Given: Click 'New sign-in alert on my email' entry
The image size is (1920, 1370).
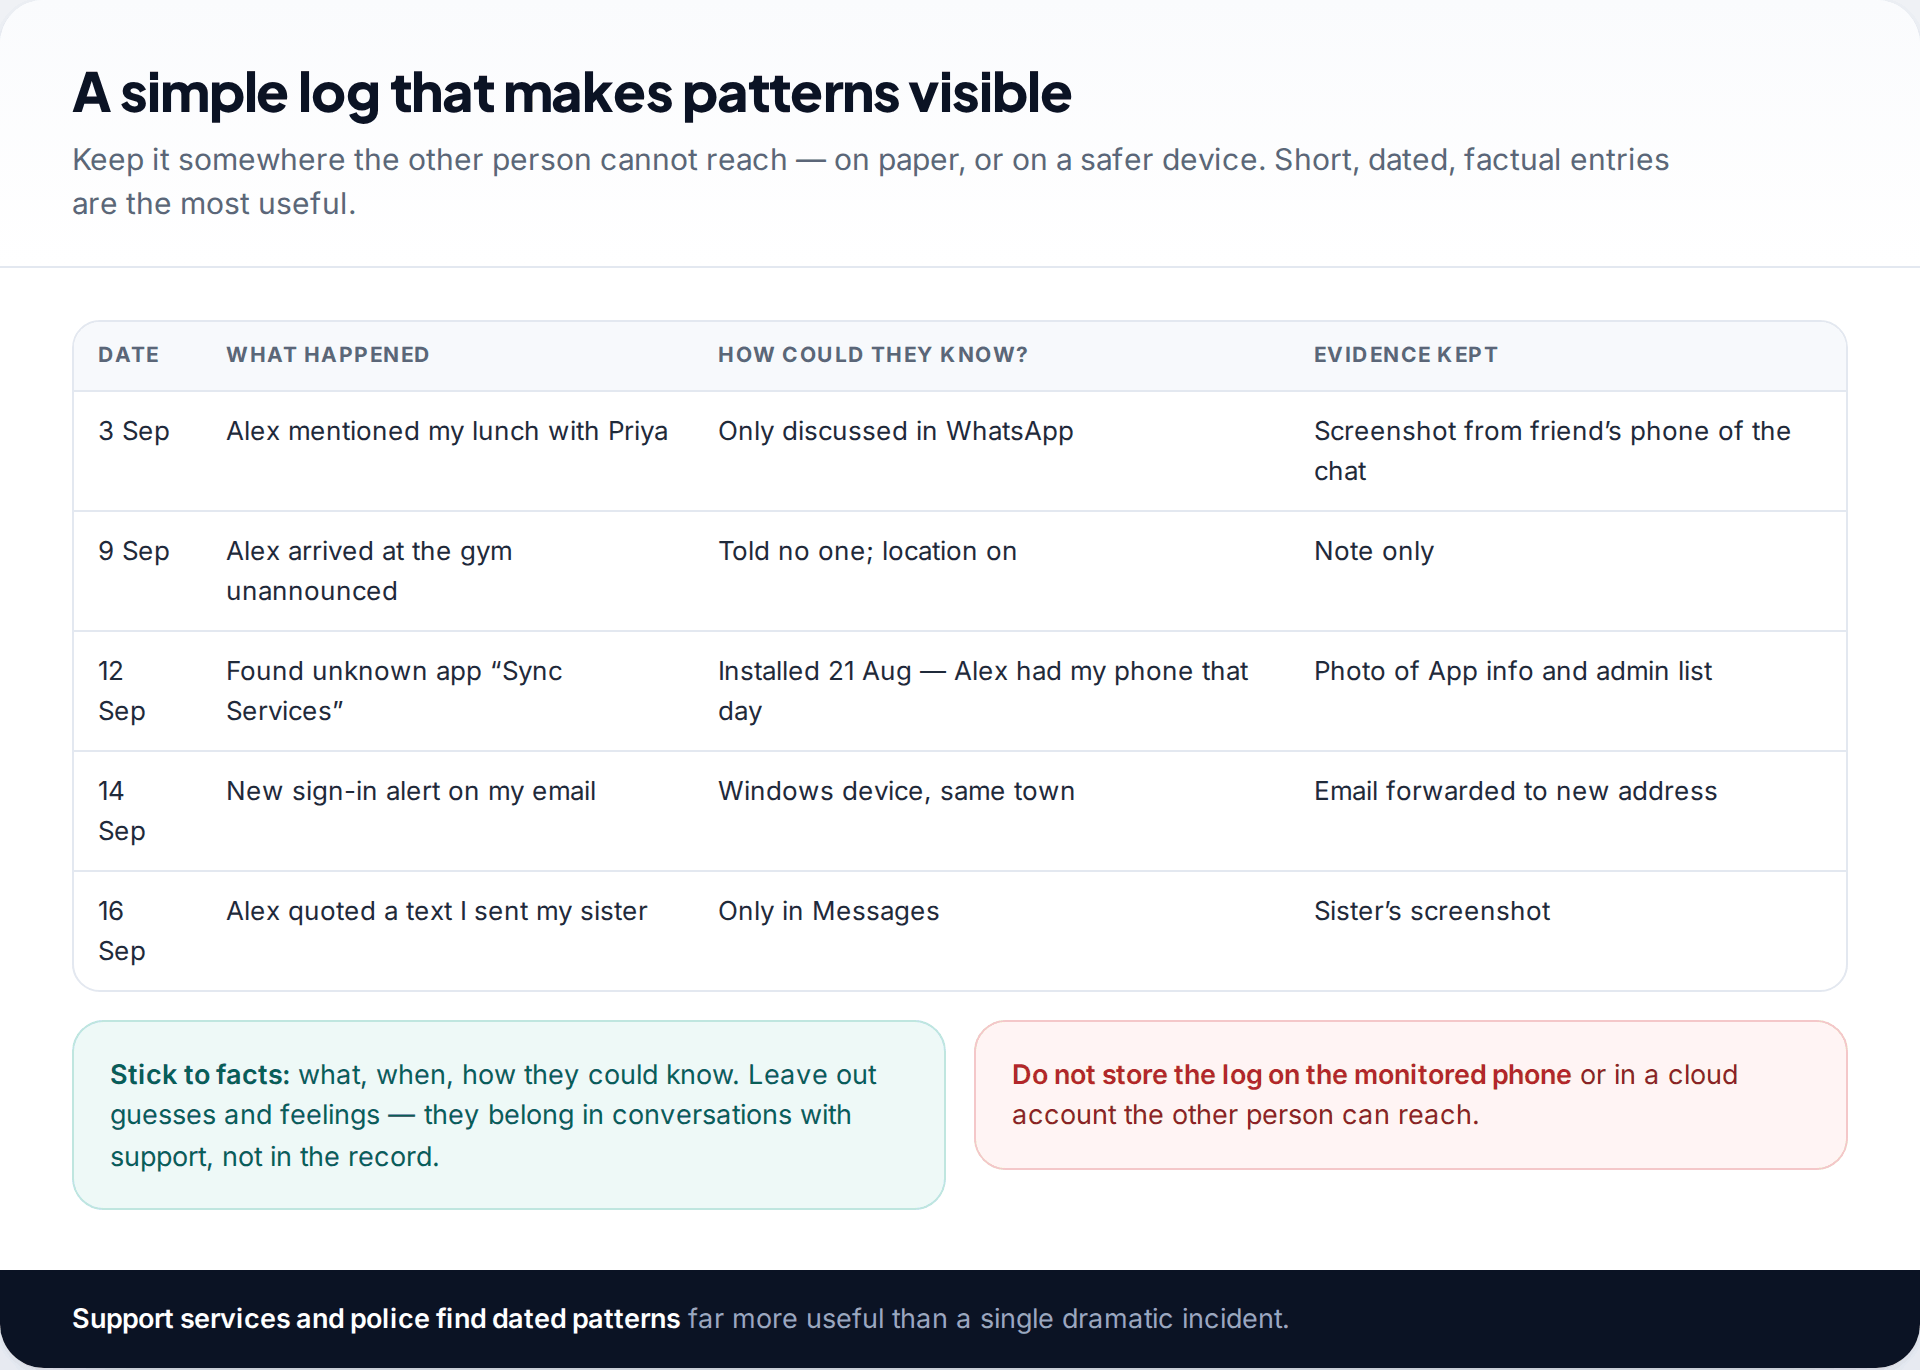Looking at the screenshot, I should click(x=411, y=791).
